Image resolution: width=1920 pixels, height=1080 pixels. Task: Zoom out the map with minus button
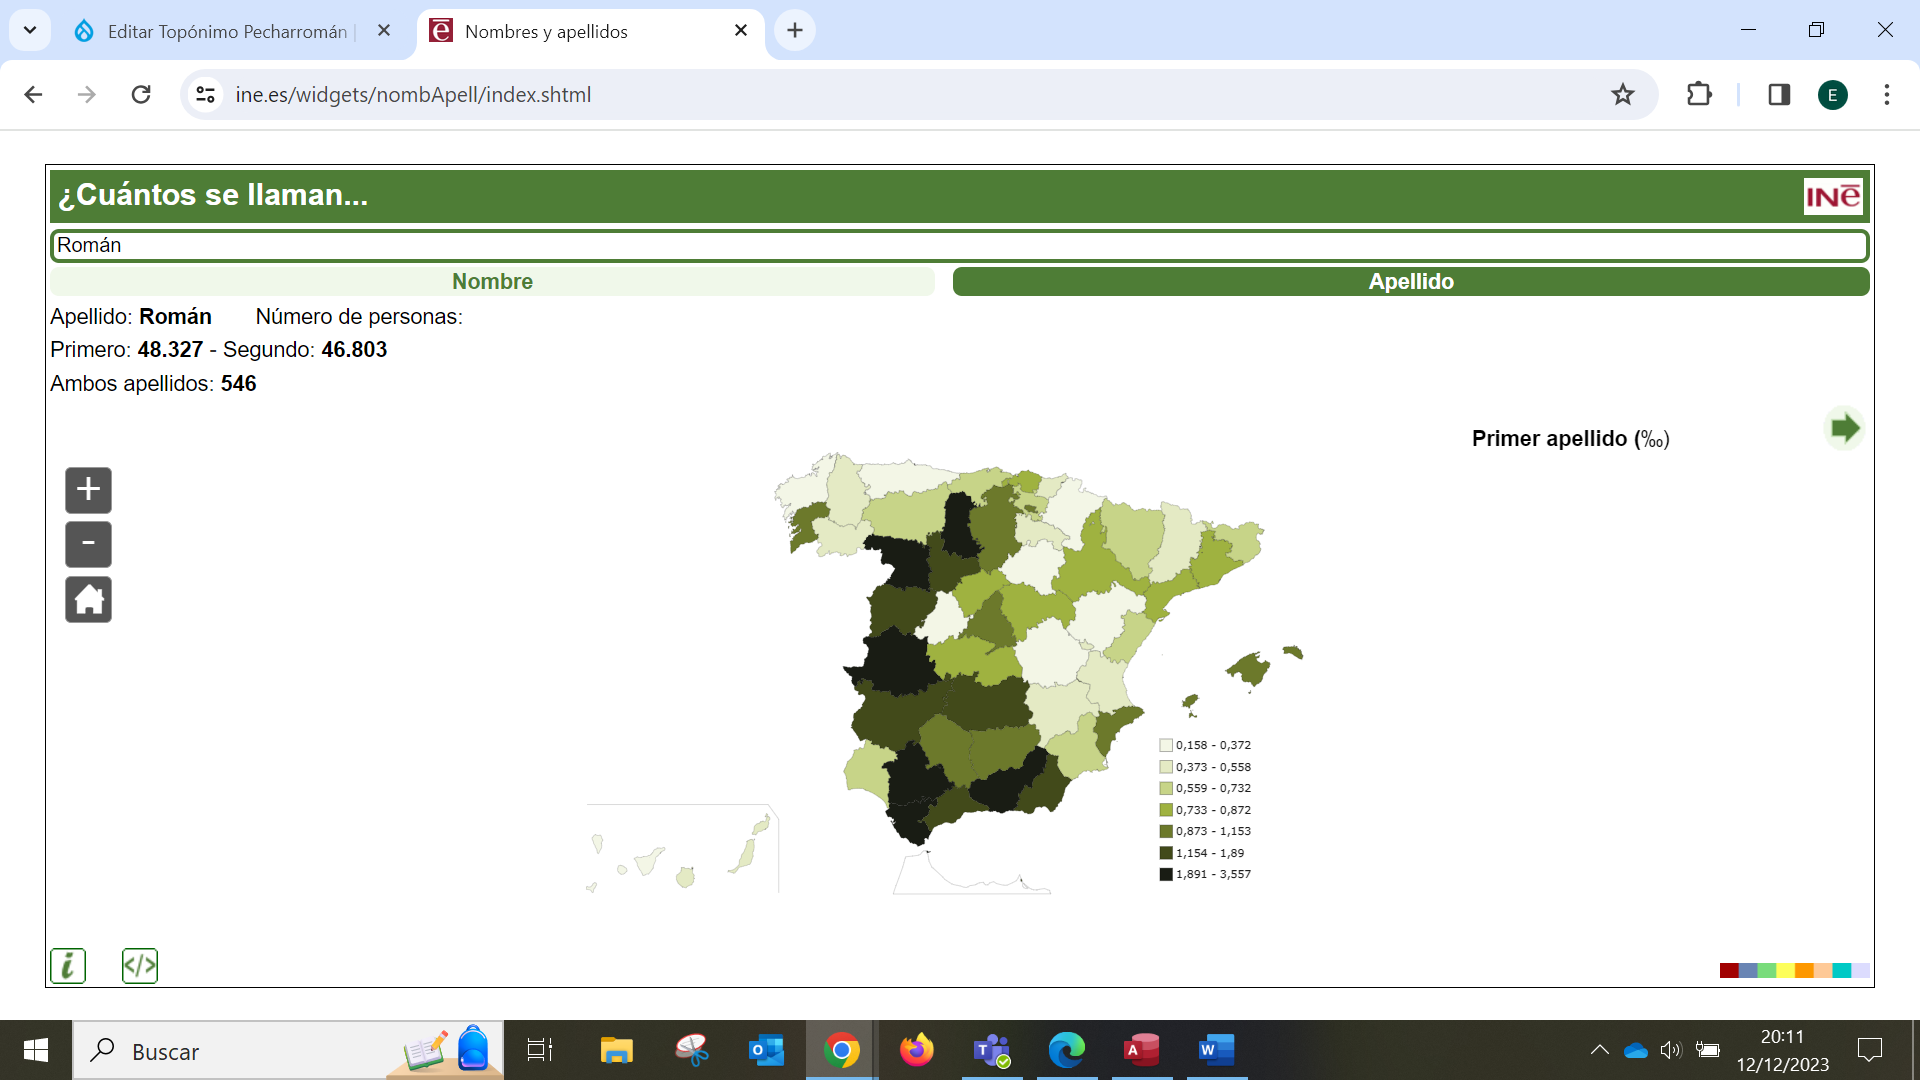point(88,544)
